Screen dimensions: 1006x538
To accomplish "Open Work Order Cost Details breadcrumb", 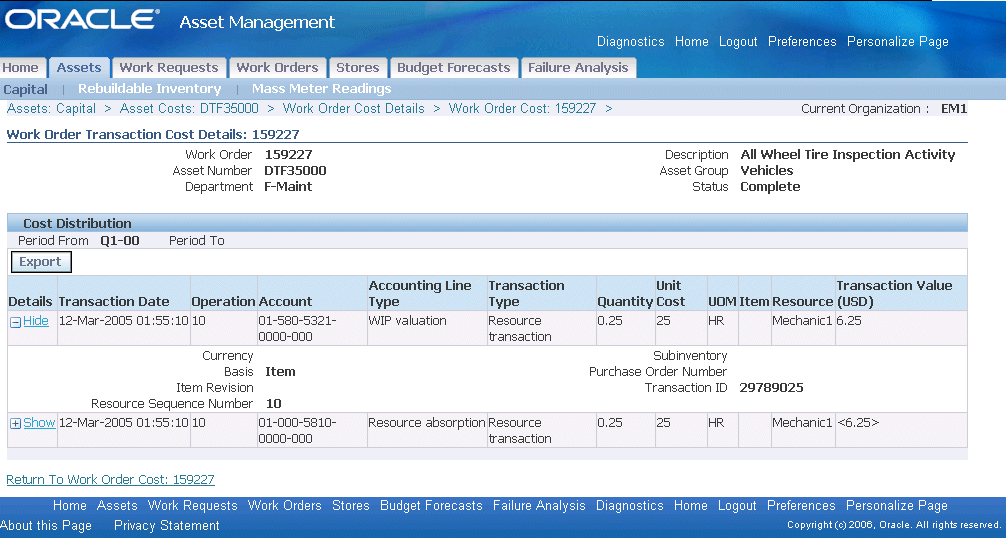I will point(354,108).
